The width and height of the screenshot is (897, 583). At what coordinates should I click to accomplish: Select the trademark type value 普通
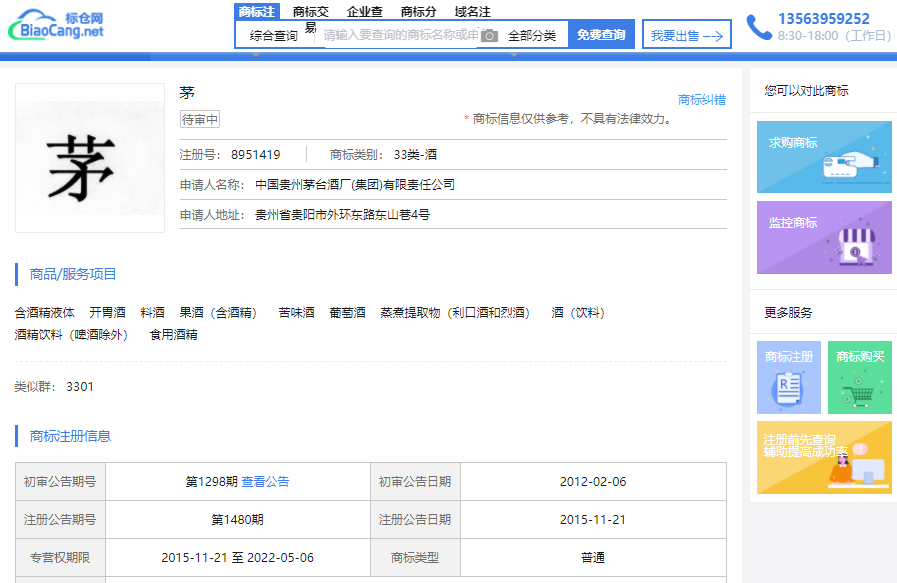point(593,557)
